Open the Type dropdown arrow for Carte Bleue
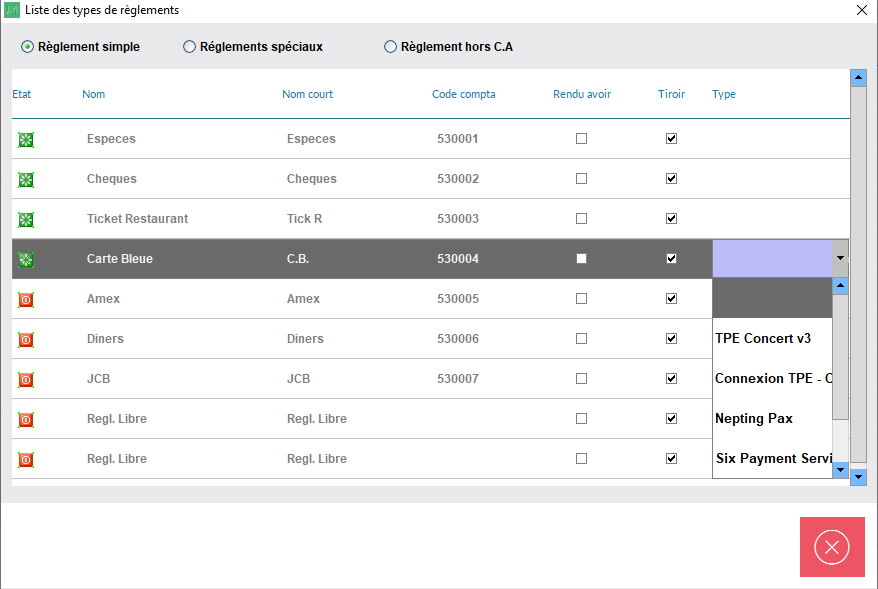This screenshot has height=589, width=878. tap(840, 258)
